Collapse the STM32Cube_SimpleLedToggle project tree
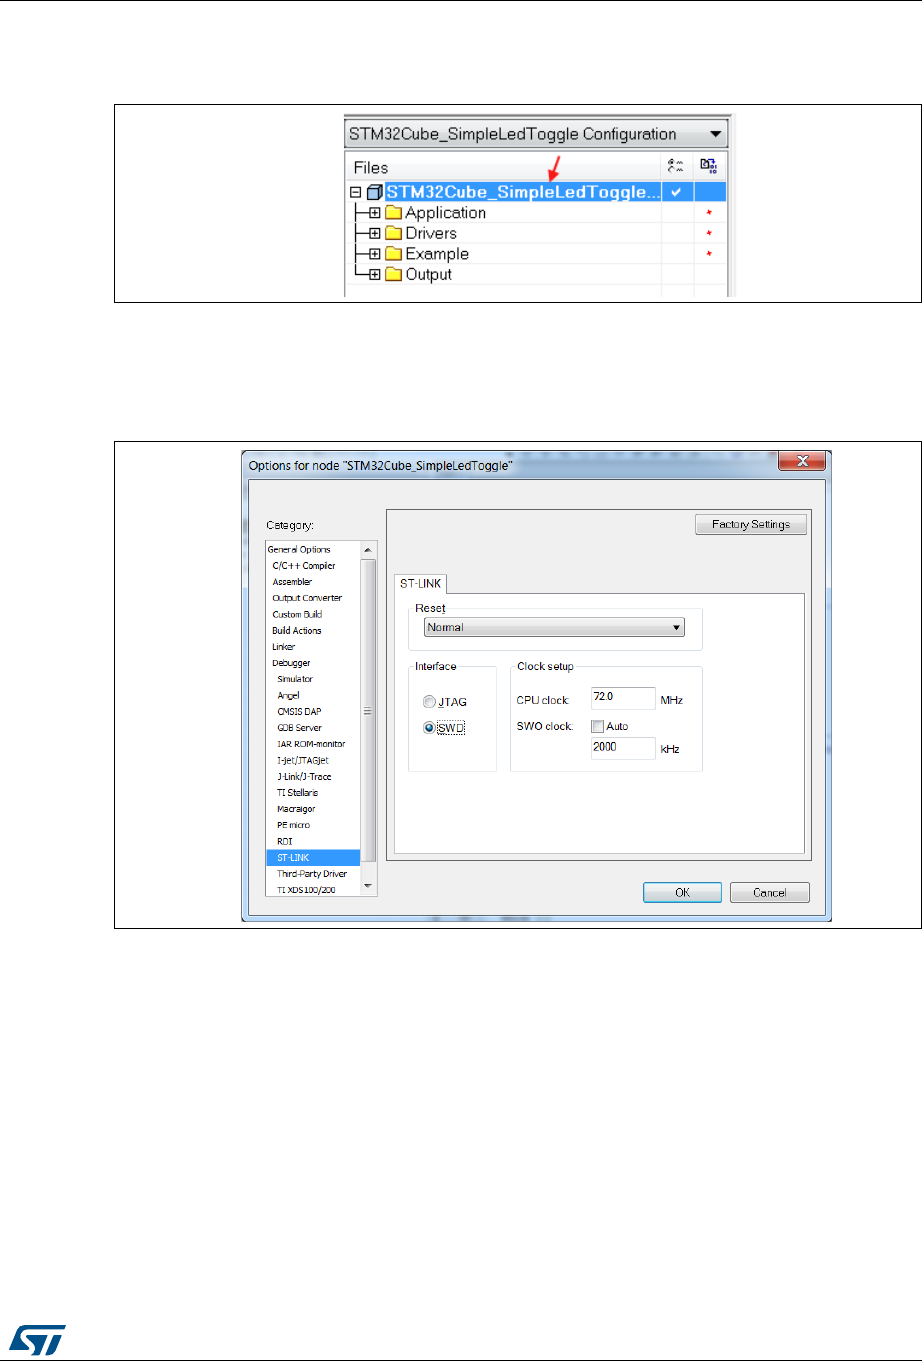 click(355, 192)
